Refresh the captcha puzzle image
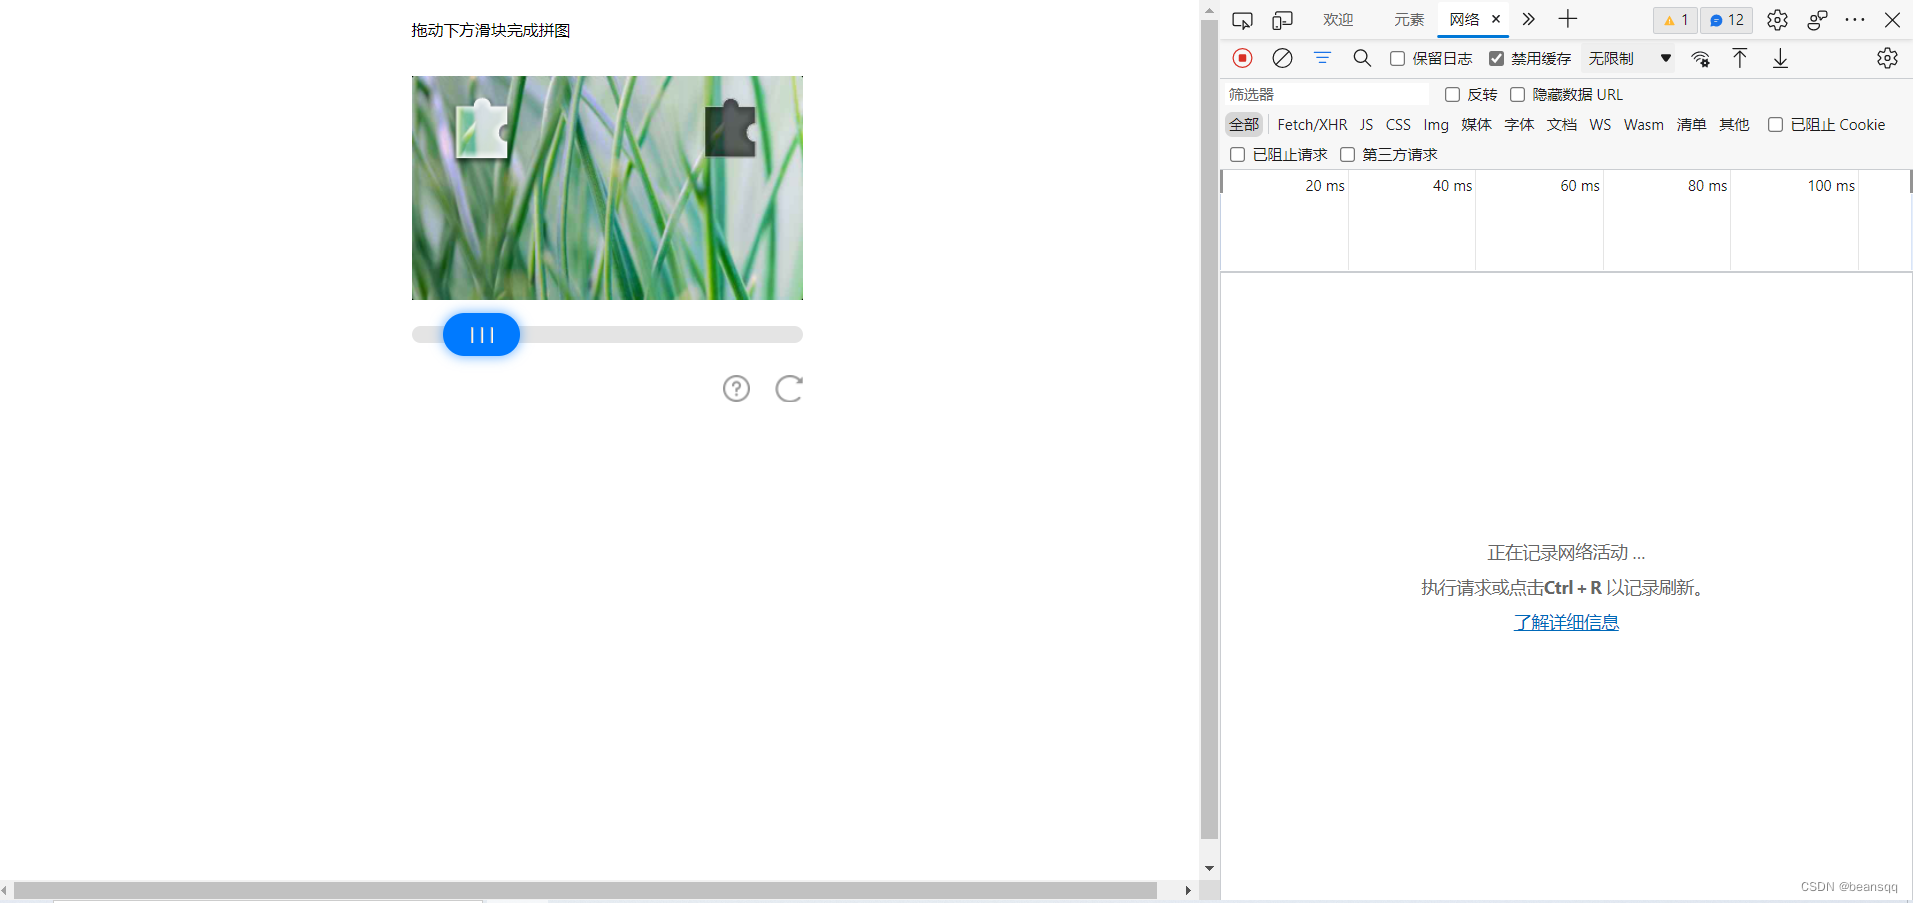Image resolution: width=1913 pixels, height=903 pixels. 789,388
